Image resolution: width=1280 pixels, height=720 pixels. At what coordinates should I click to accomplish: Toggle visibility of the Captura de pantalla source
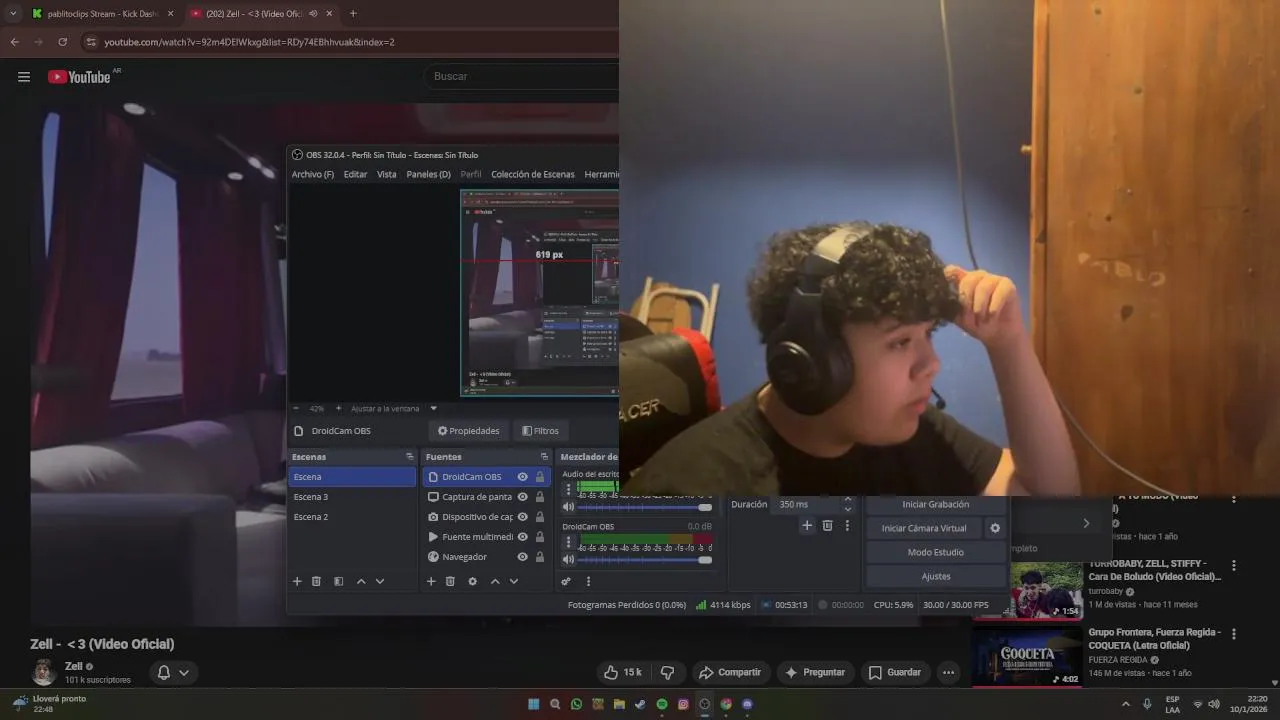[522, 497]
